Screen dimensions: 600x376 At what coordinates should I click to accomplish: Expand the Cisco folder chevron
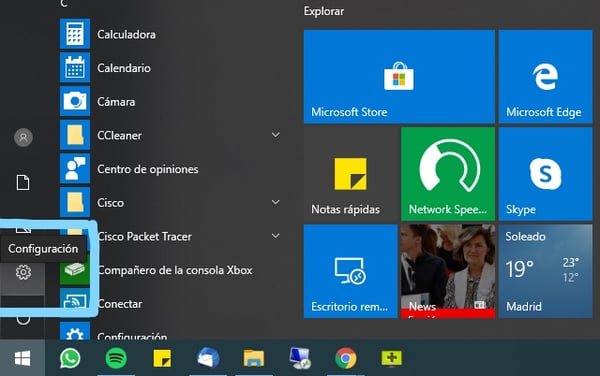click(x=276, y=202)
